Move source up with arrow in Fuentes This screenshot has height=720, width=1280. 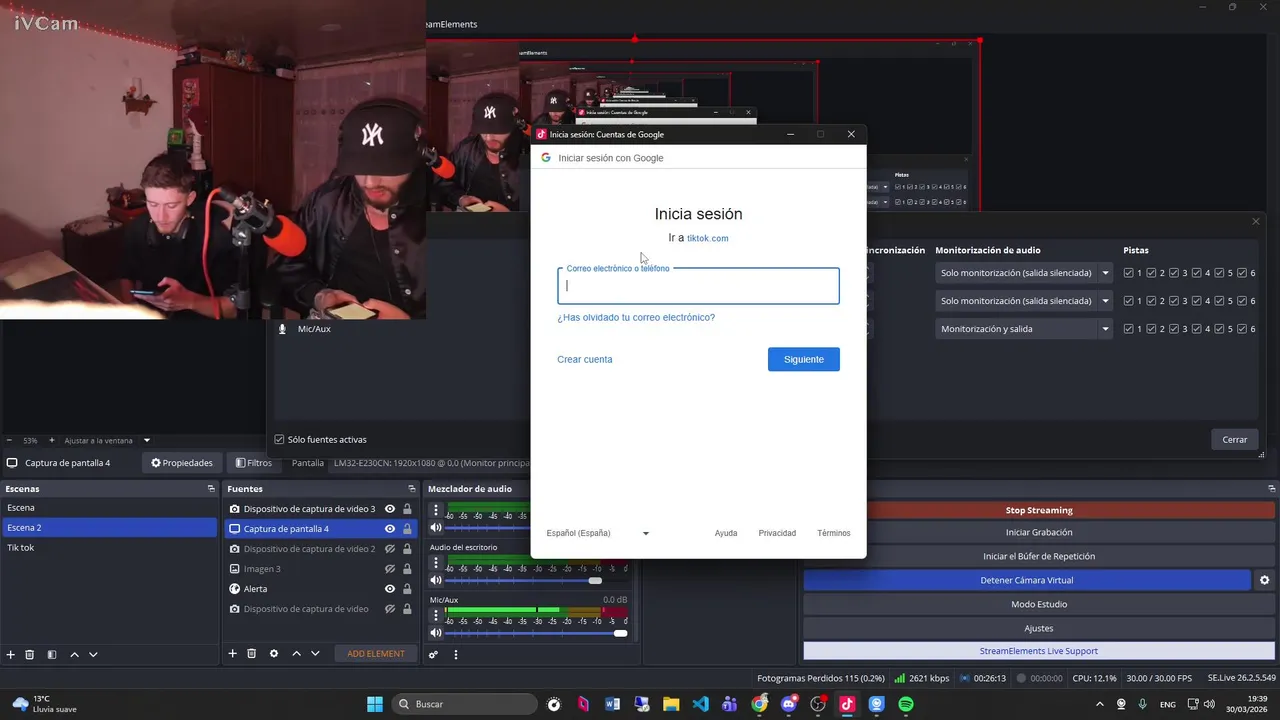pos(296,654)
